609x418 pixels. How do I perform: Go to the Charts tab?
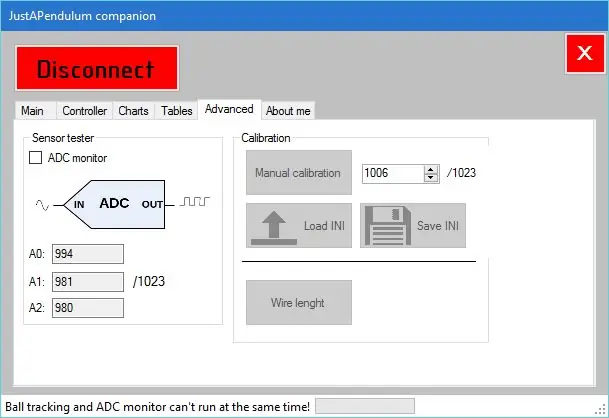tap(134, 111)
